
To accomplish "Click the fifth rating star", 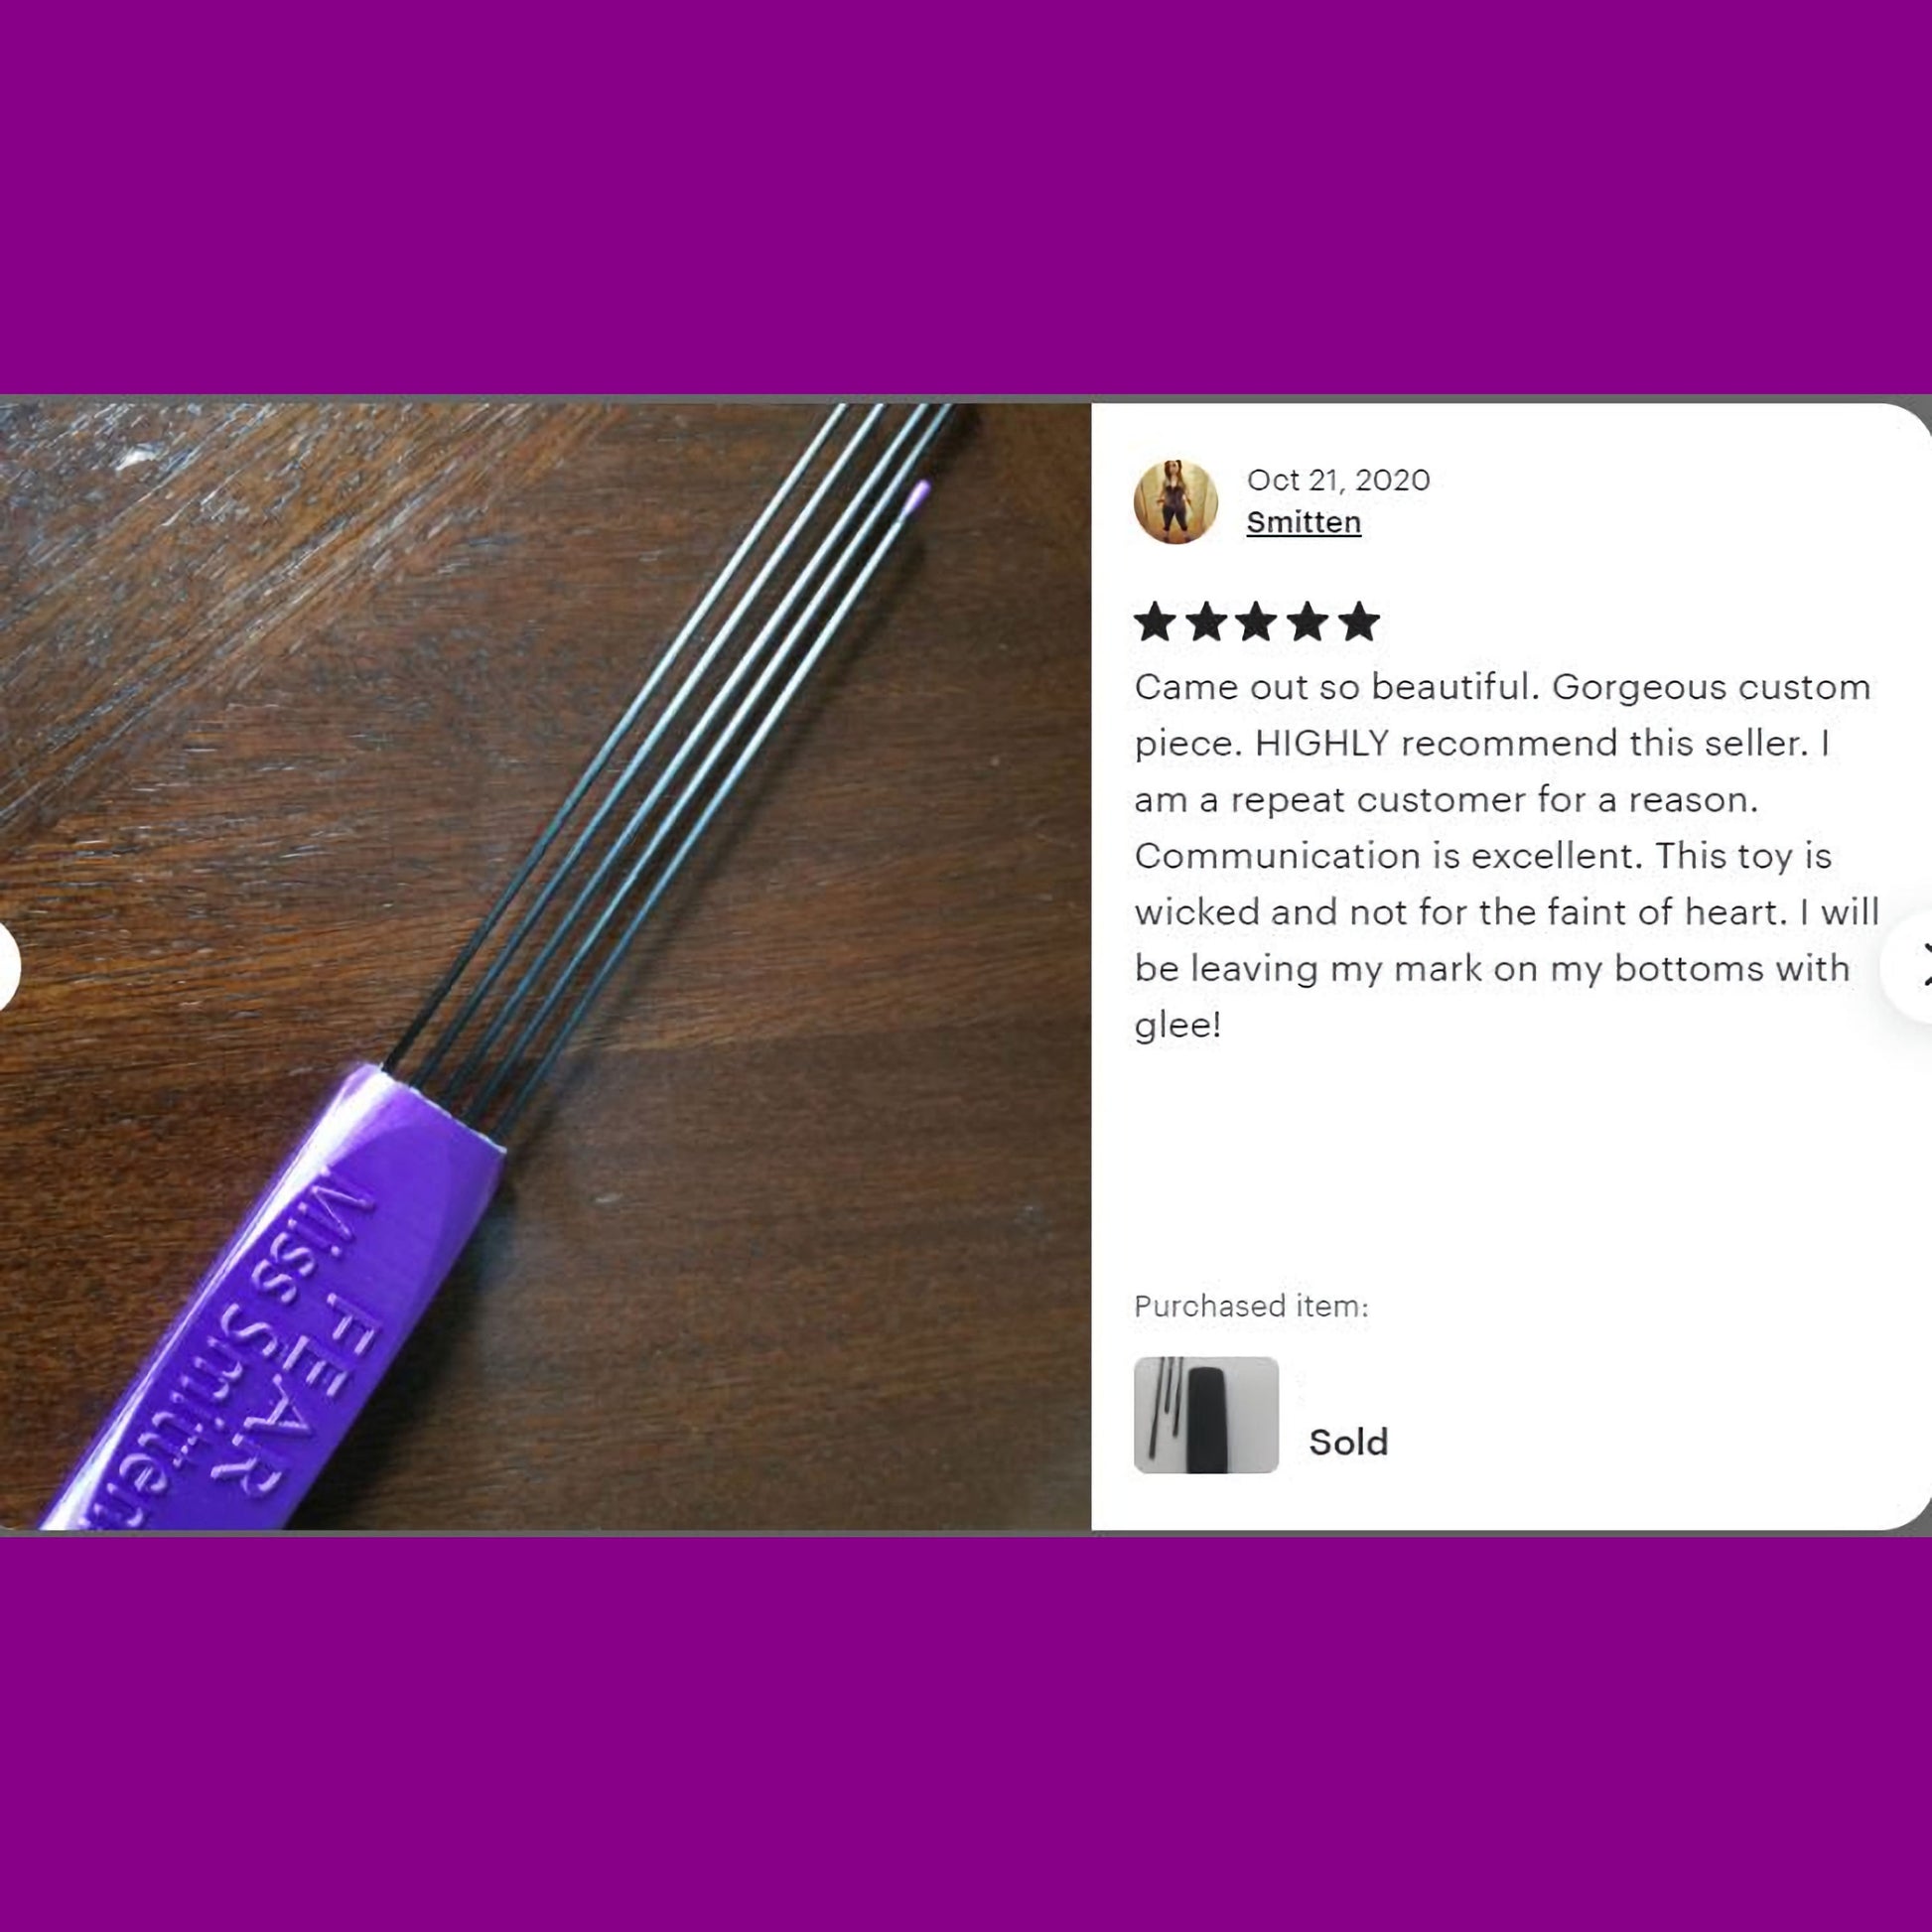I will point(1359,622).
